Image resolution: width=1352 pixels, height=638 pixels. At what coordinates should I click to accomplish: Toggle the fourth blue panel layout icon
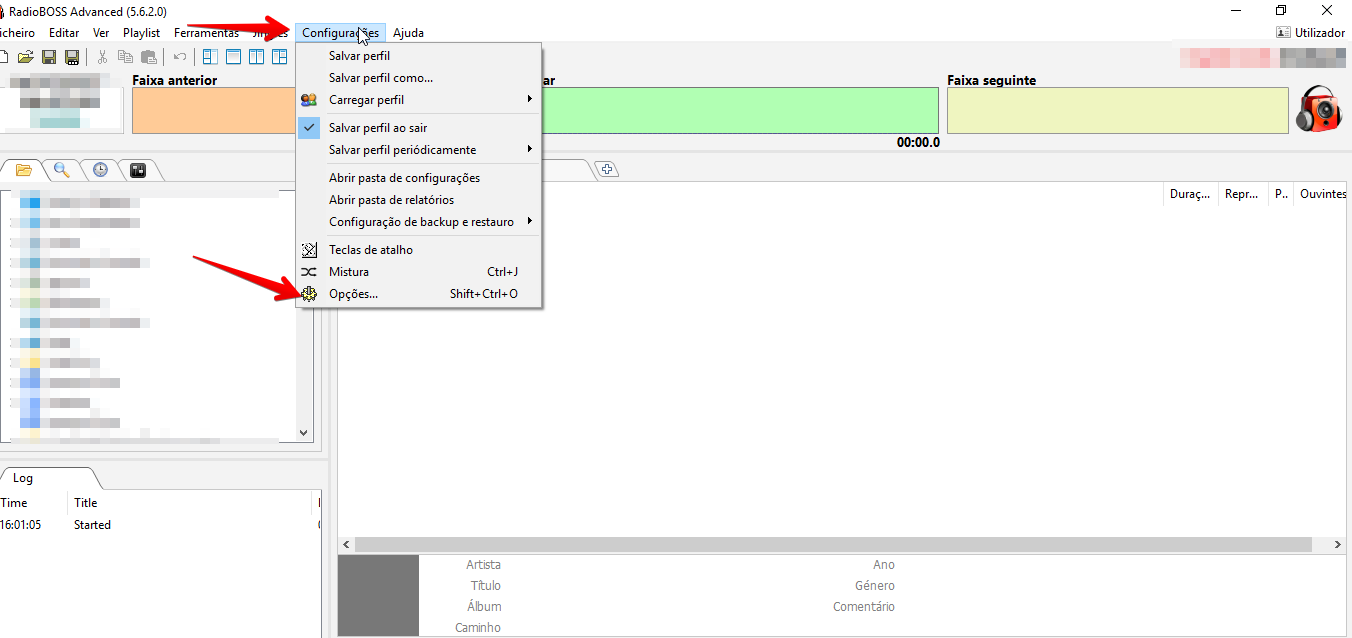(x=280, y=57)
